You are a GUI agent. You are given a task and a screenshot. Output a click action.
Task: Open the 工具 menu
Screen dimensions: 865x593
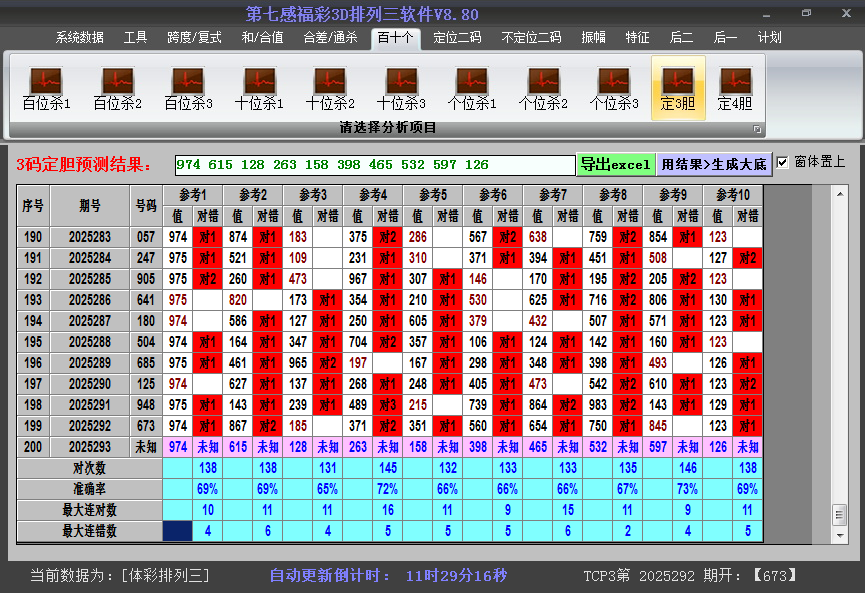[x=135, y=37]
